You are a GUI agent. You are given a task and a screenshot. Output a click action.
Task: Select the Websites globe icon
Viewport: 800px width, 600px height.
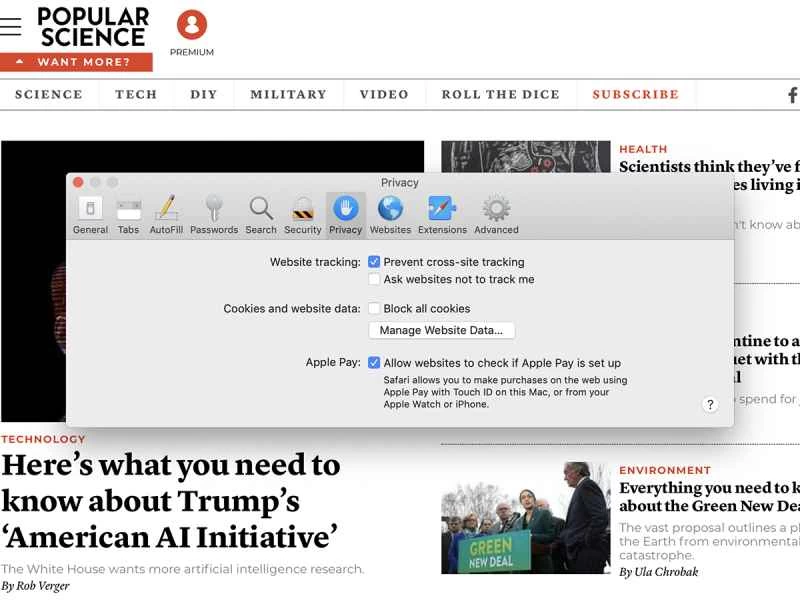pyautogui.click(x=390, y=214)
